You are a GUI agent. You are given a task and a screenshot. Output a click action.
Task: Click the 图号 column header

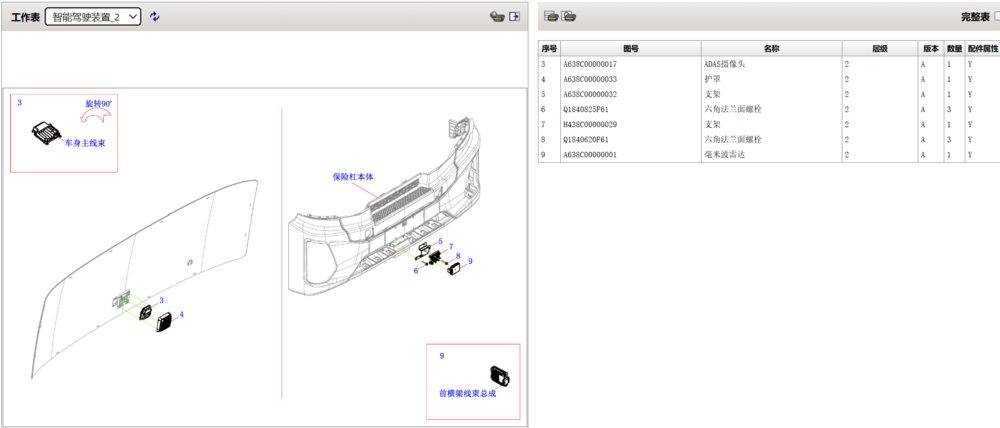coord(631,48)
